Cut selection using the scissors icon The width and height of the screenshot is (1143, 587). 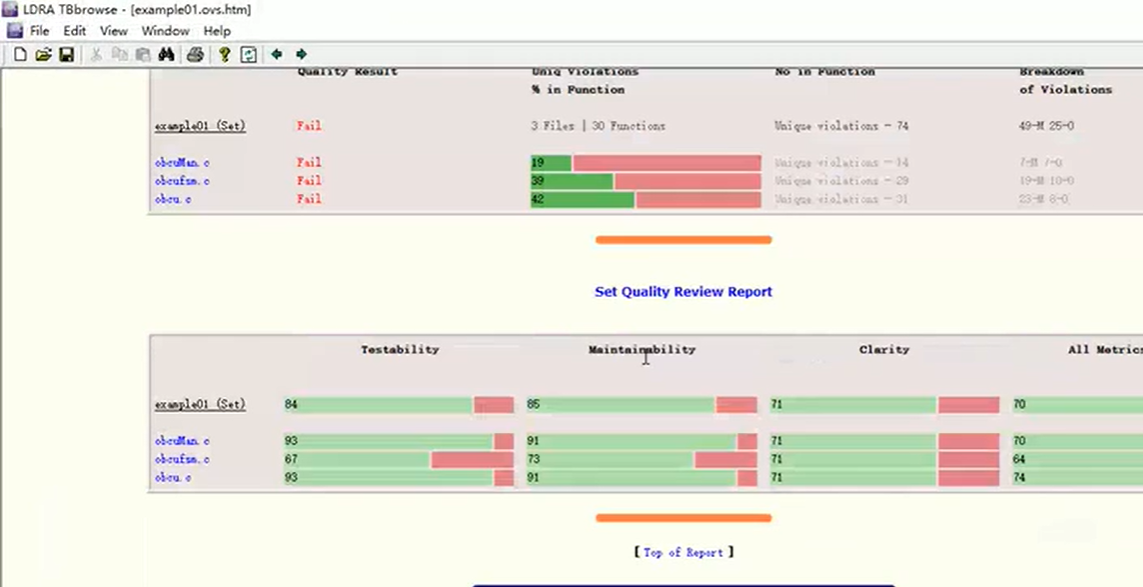[x=95, y=55]
